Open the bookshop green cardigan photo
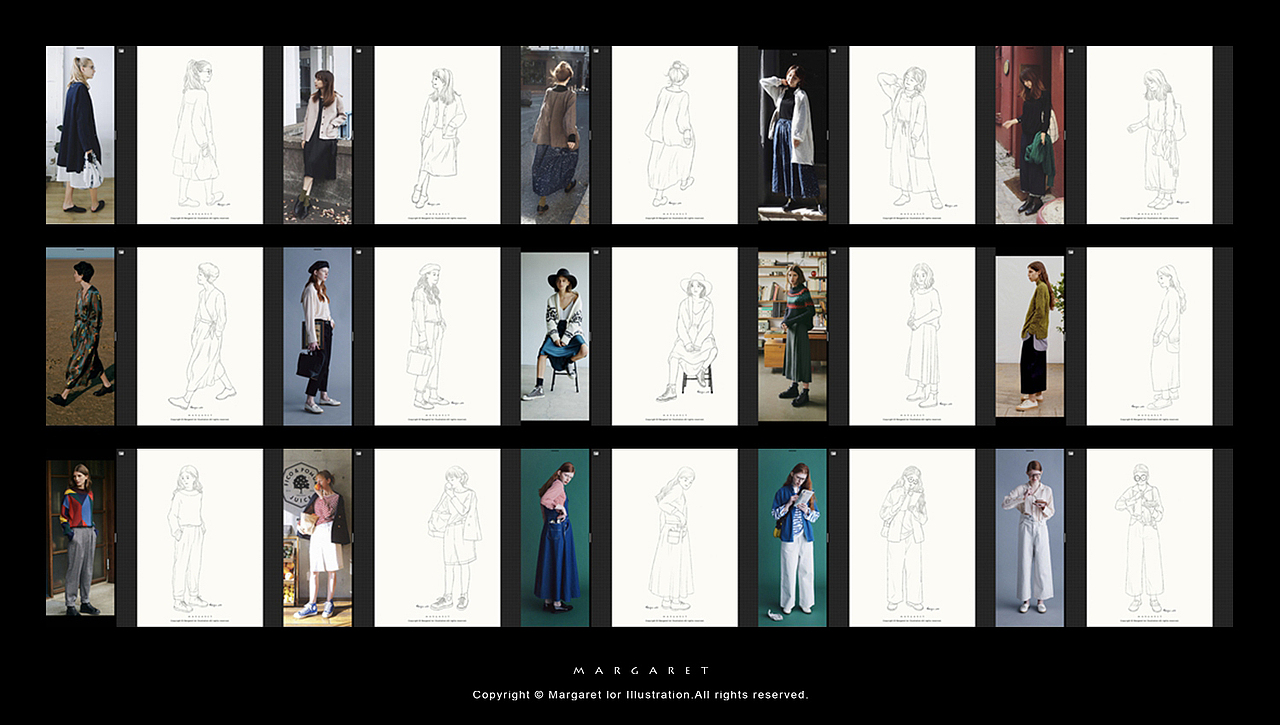Image resolution: width=1280 pixels, height=725 pixels. (x=793, y=335)
